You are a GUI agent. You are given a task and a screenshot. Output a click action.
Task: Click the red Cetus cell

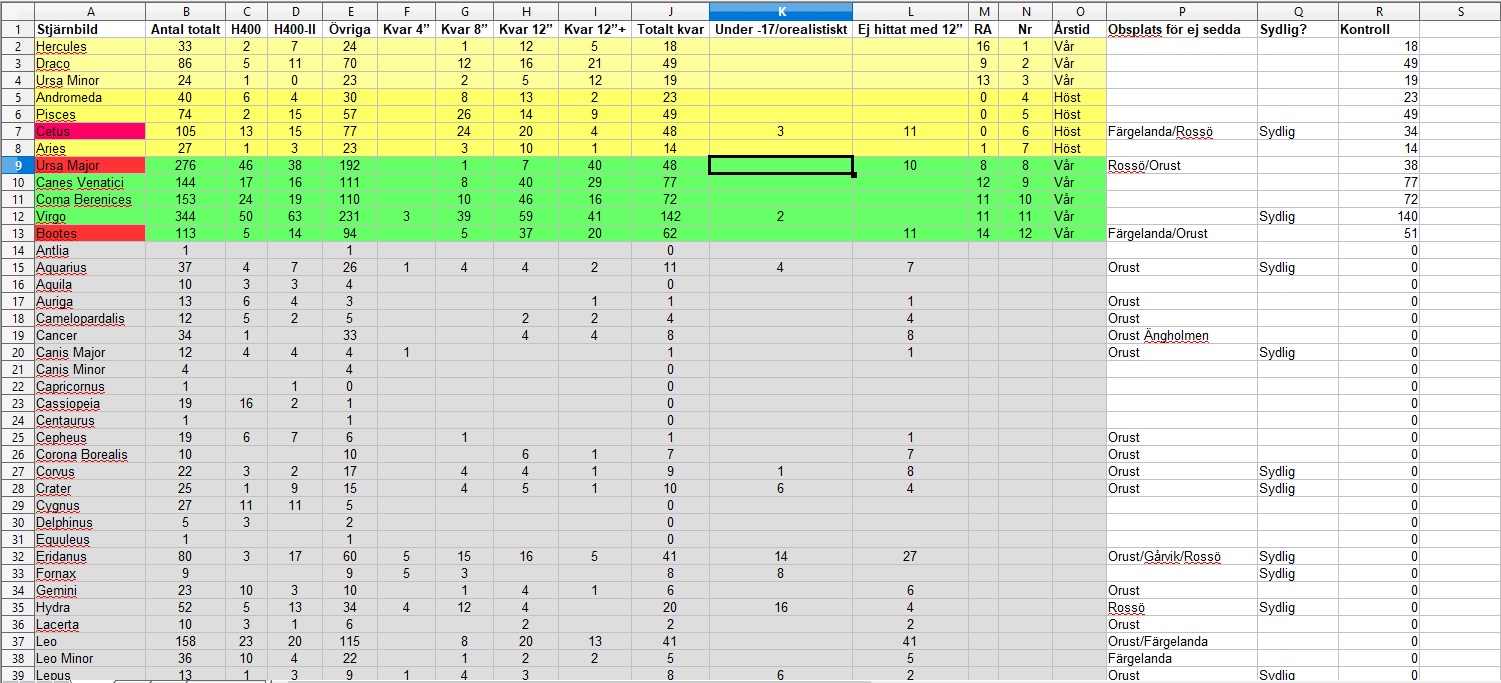coord(89,131)
